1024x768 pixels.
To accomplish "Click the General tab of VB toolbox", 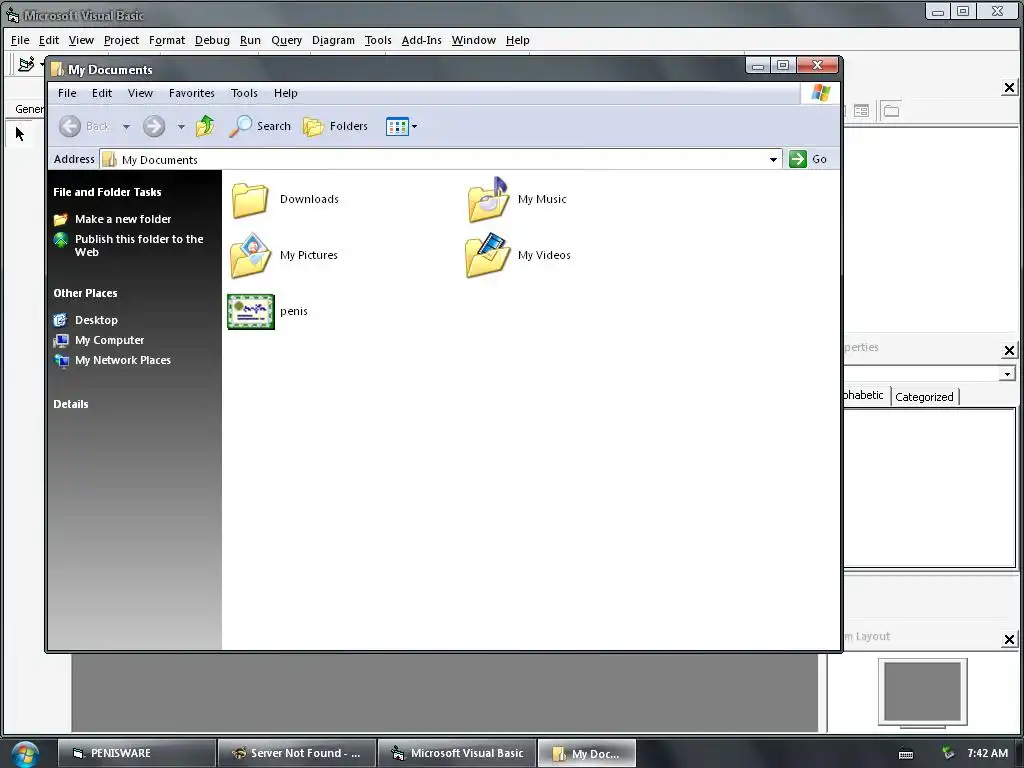I will point(29,109).
